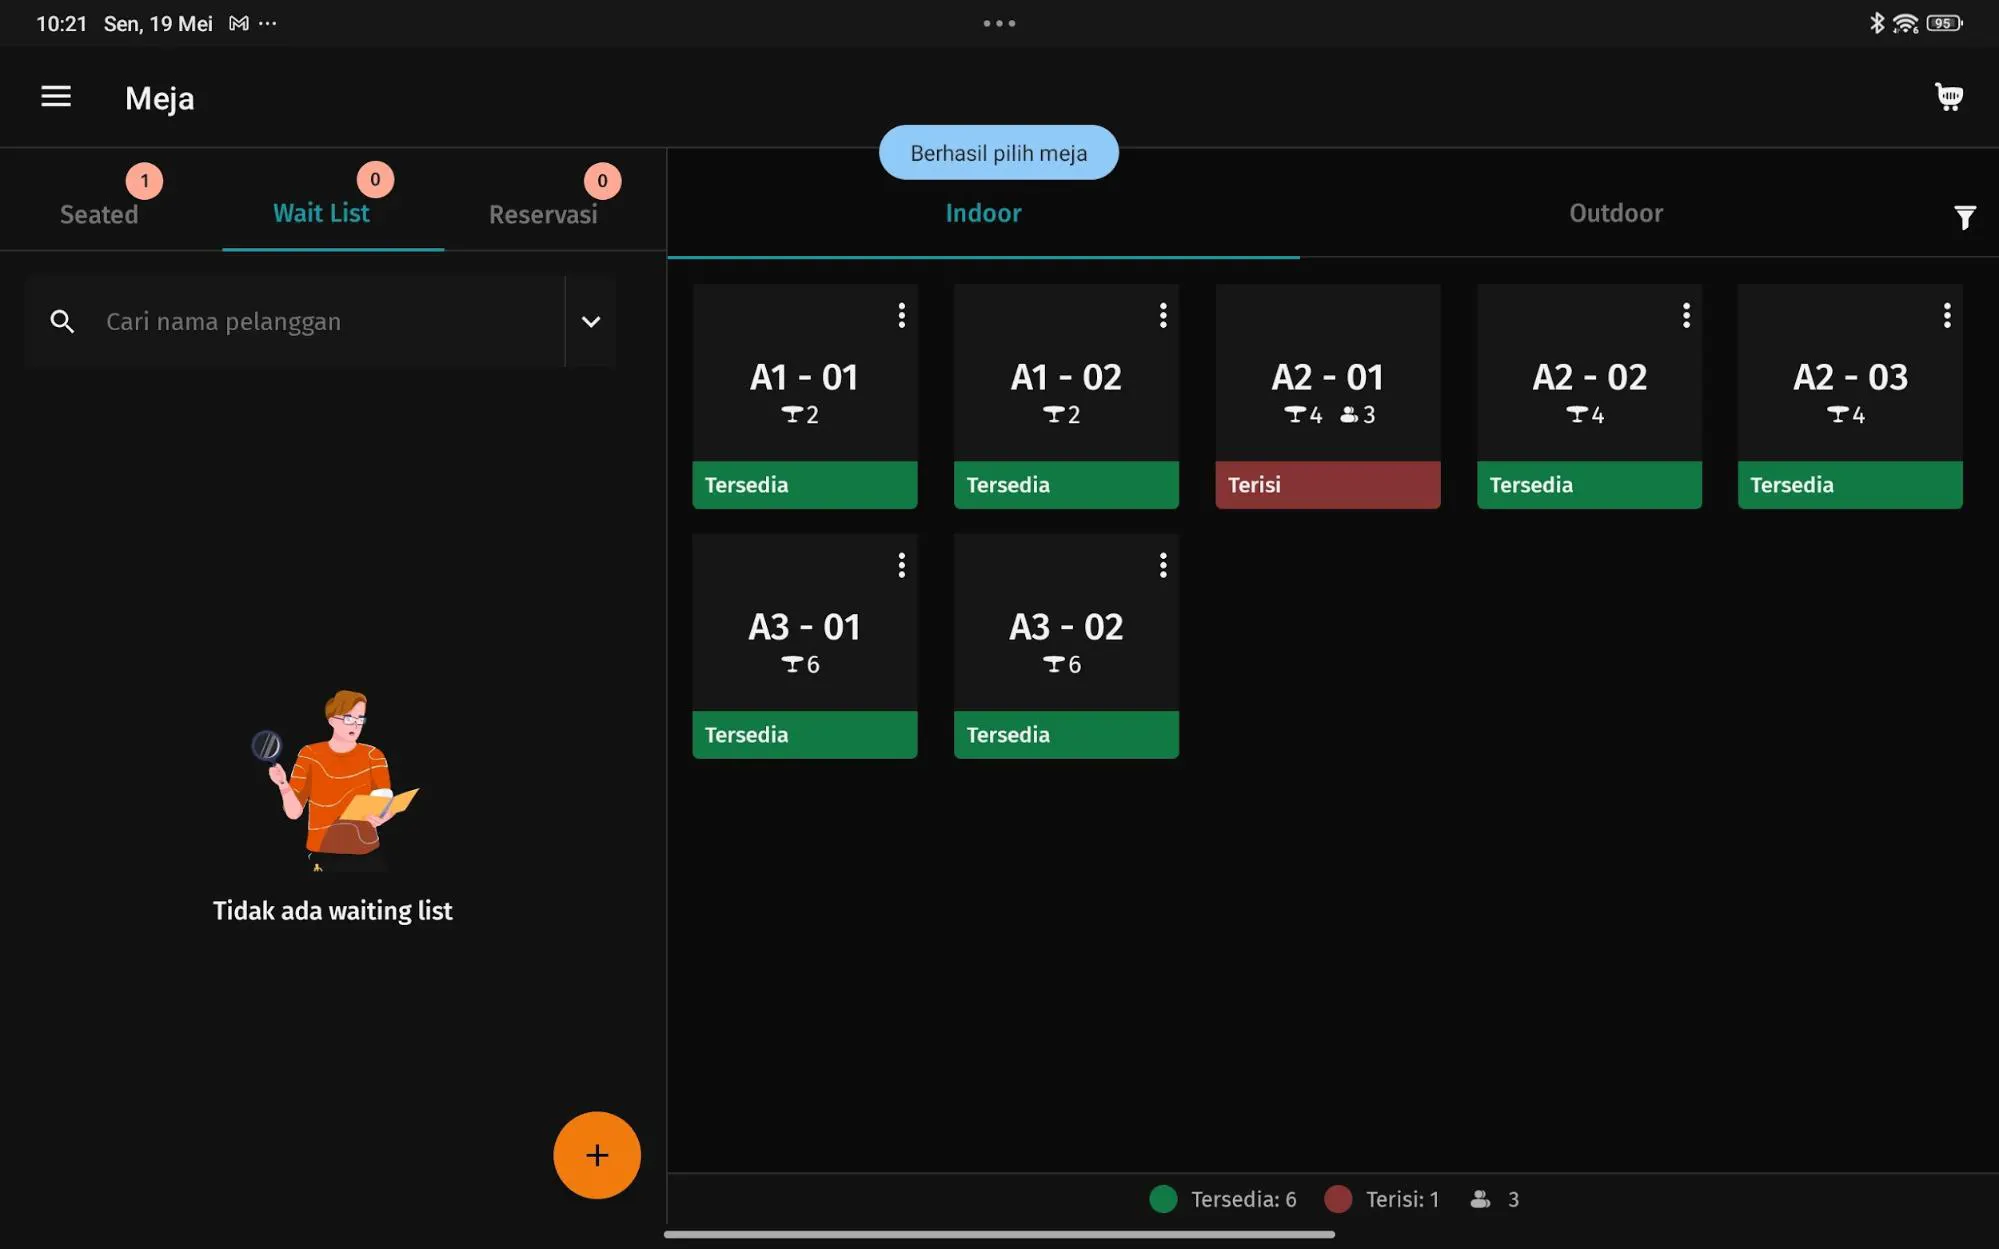Select table card A3 - 02

click(x=1066, y=646)
